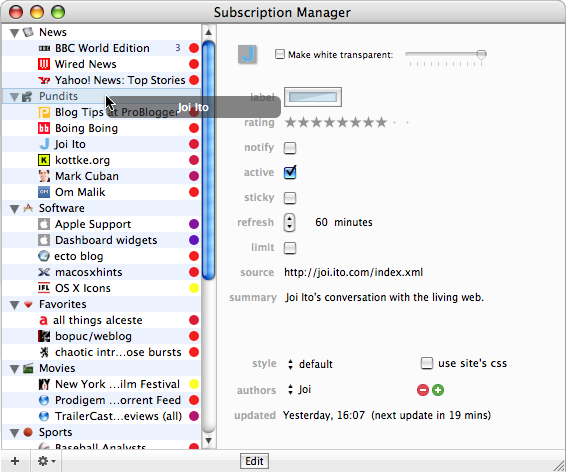This screenshot has height=472, width=566.
Task: Click the scrollbar down arrow
Action: [x=209, y=441]
